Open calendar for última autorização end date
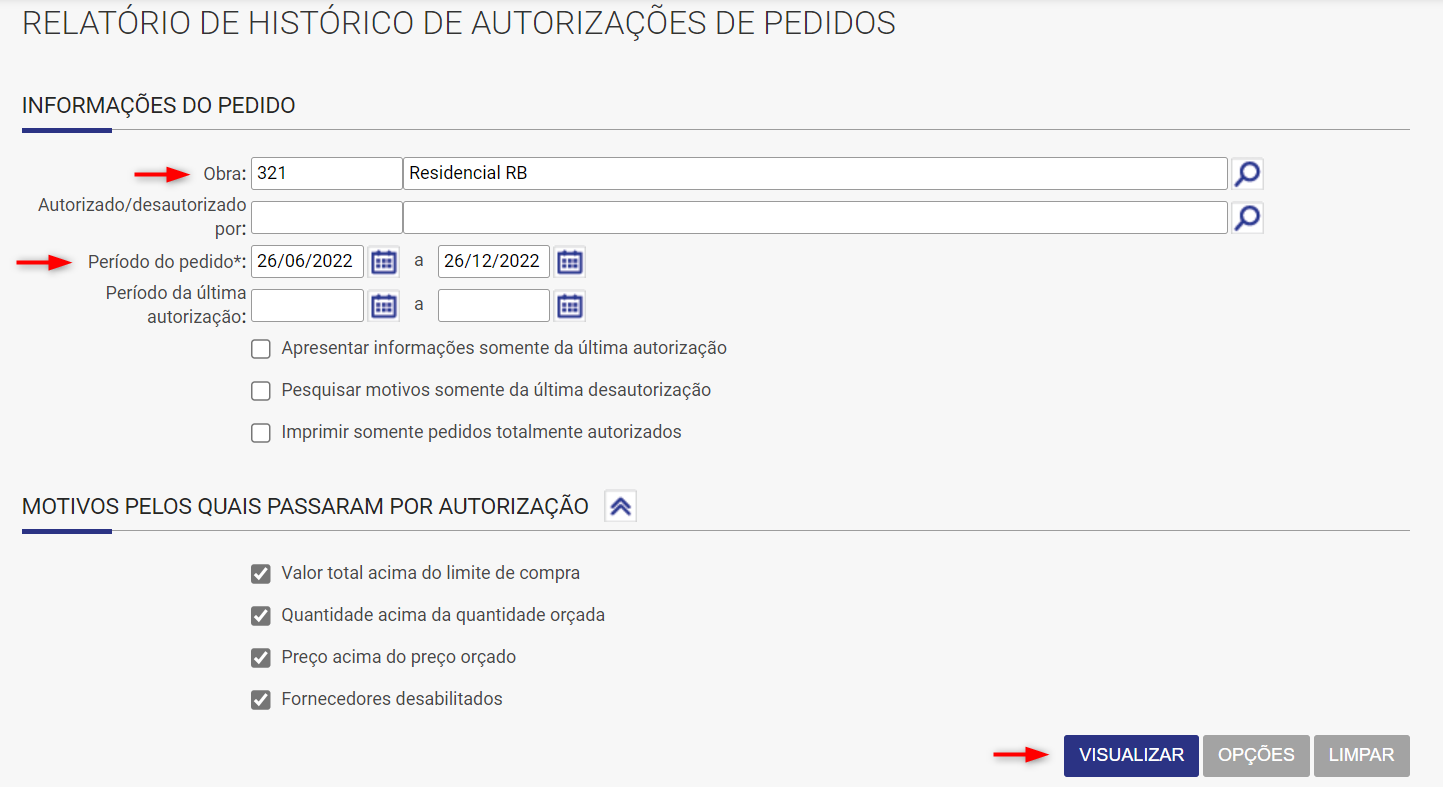Screen dimensions: 1443x787 click(570, 306)
